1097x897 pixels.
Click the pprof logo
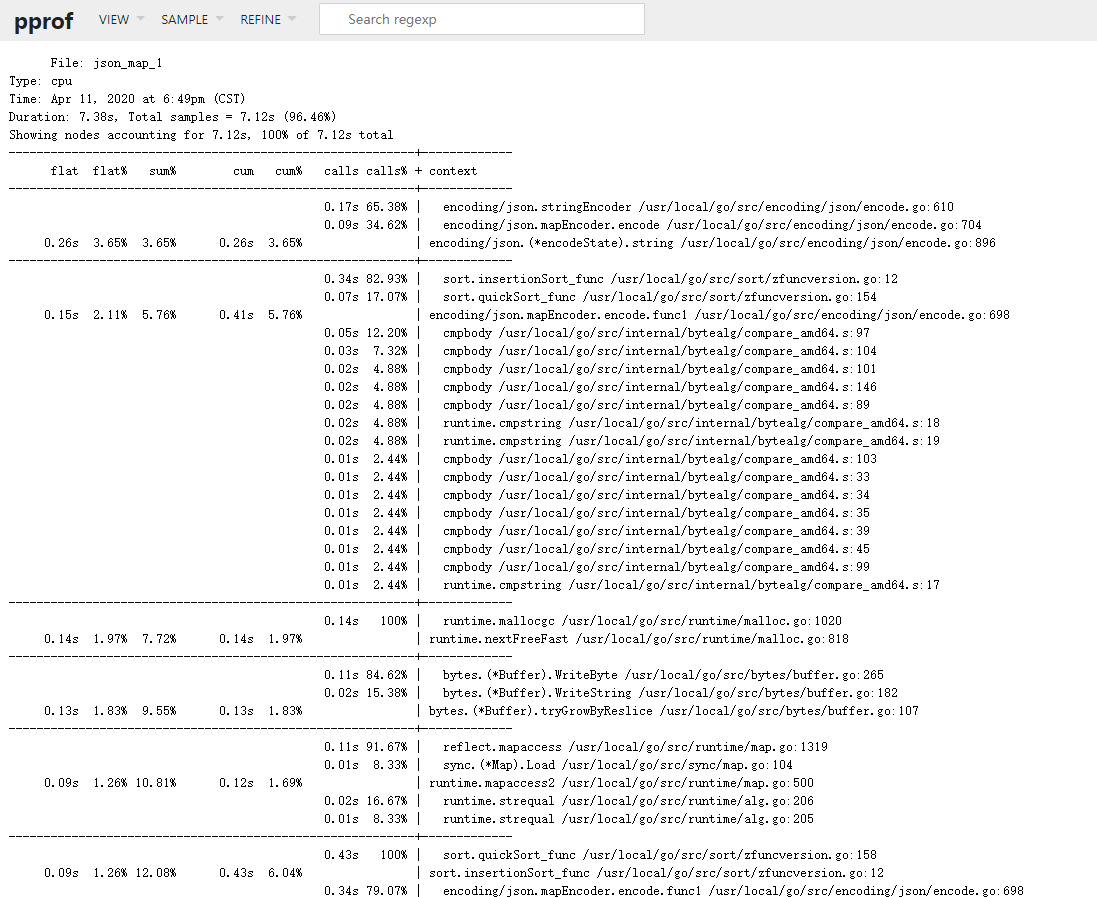pos(43,20)
